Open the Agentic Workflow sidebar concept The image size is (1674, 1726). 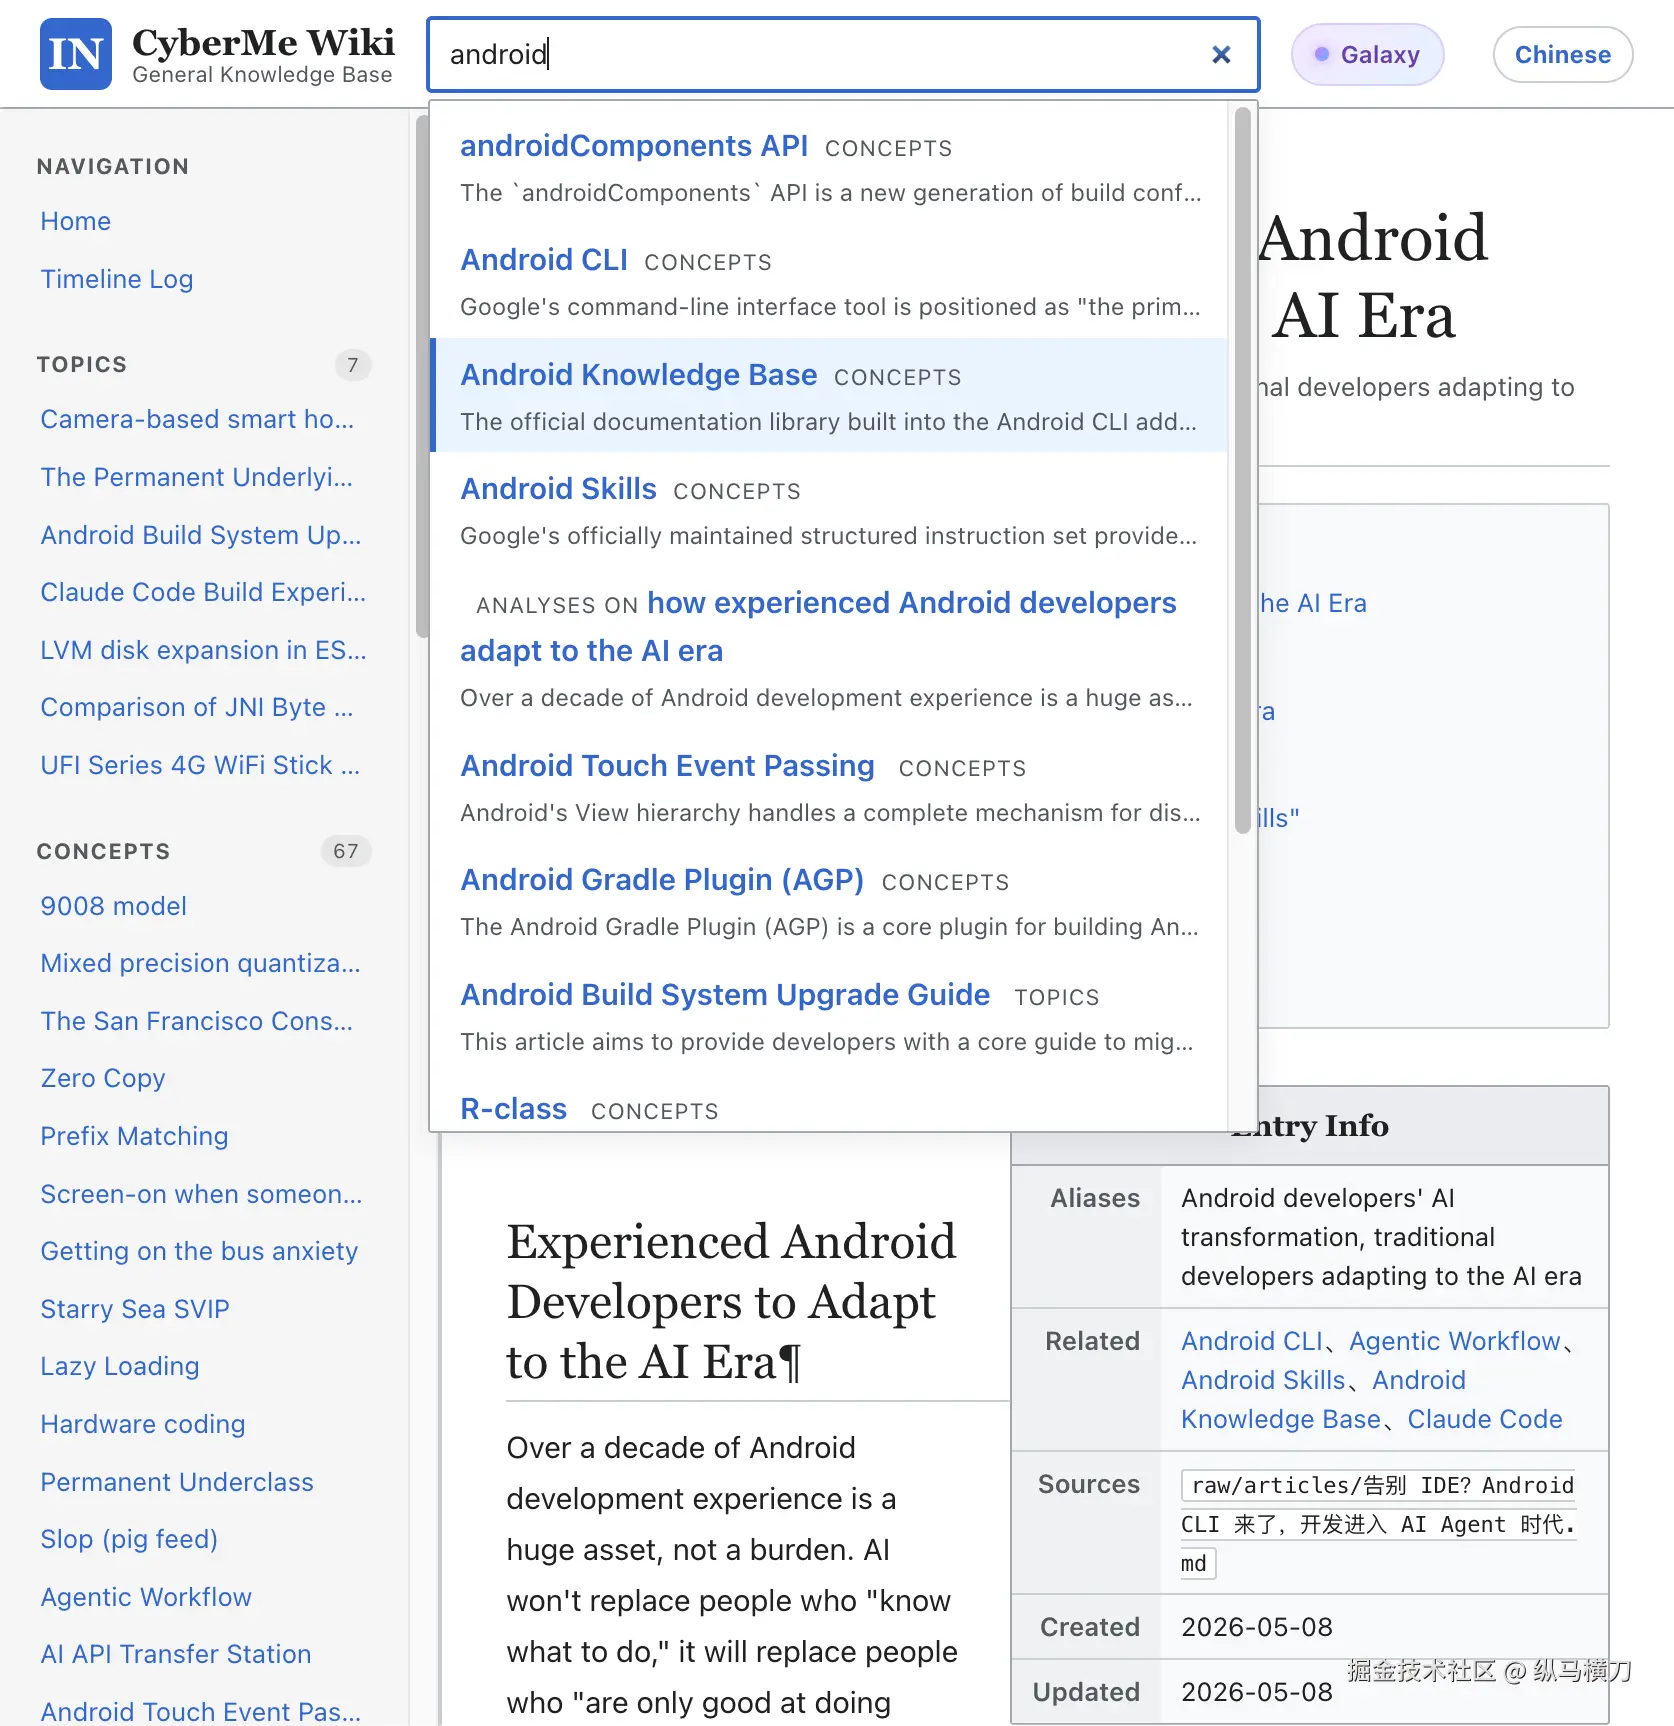(146, 1597)
